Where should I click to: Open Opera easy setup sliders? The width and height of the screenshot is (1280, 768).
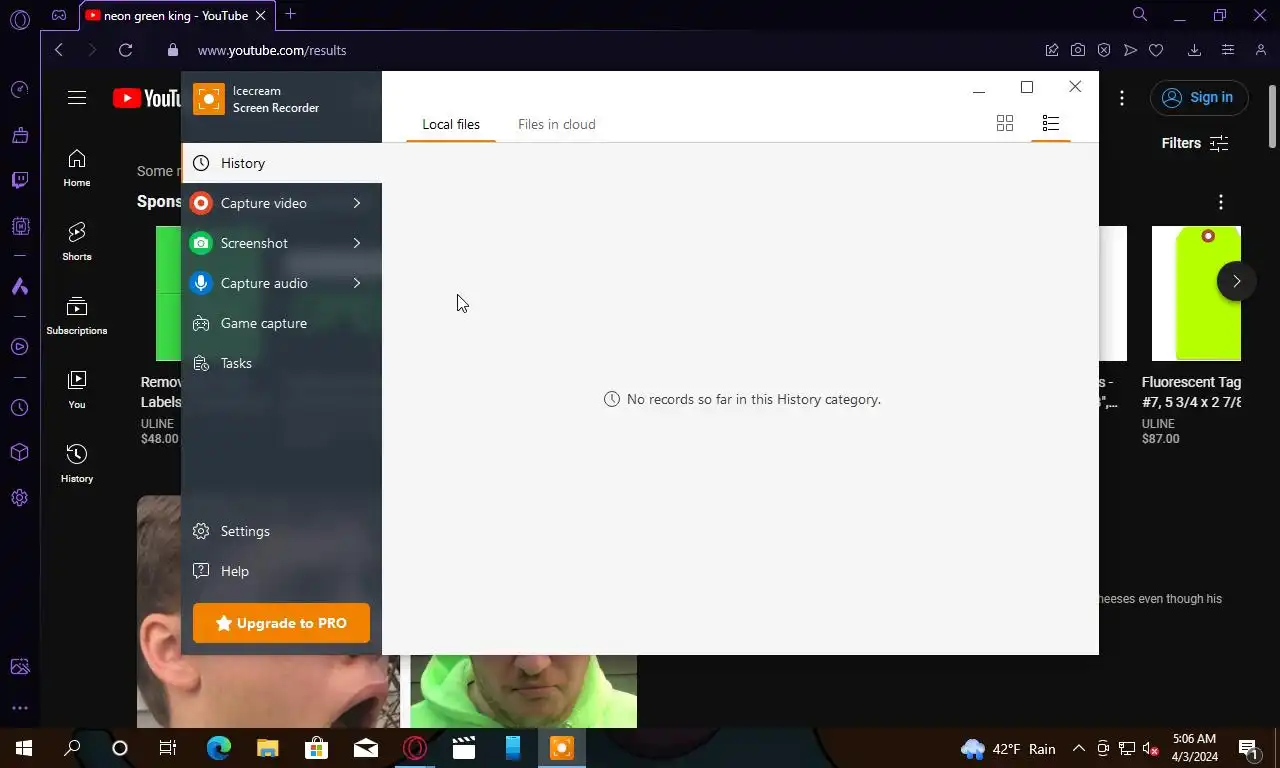coord(1228,50)
